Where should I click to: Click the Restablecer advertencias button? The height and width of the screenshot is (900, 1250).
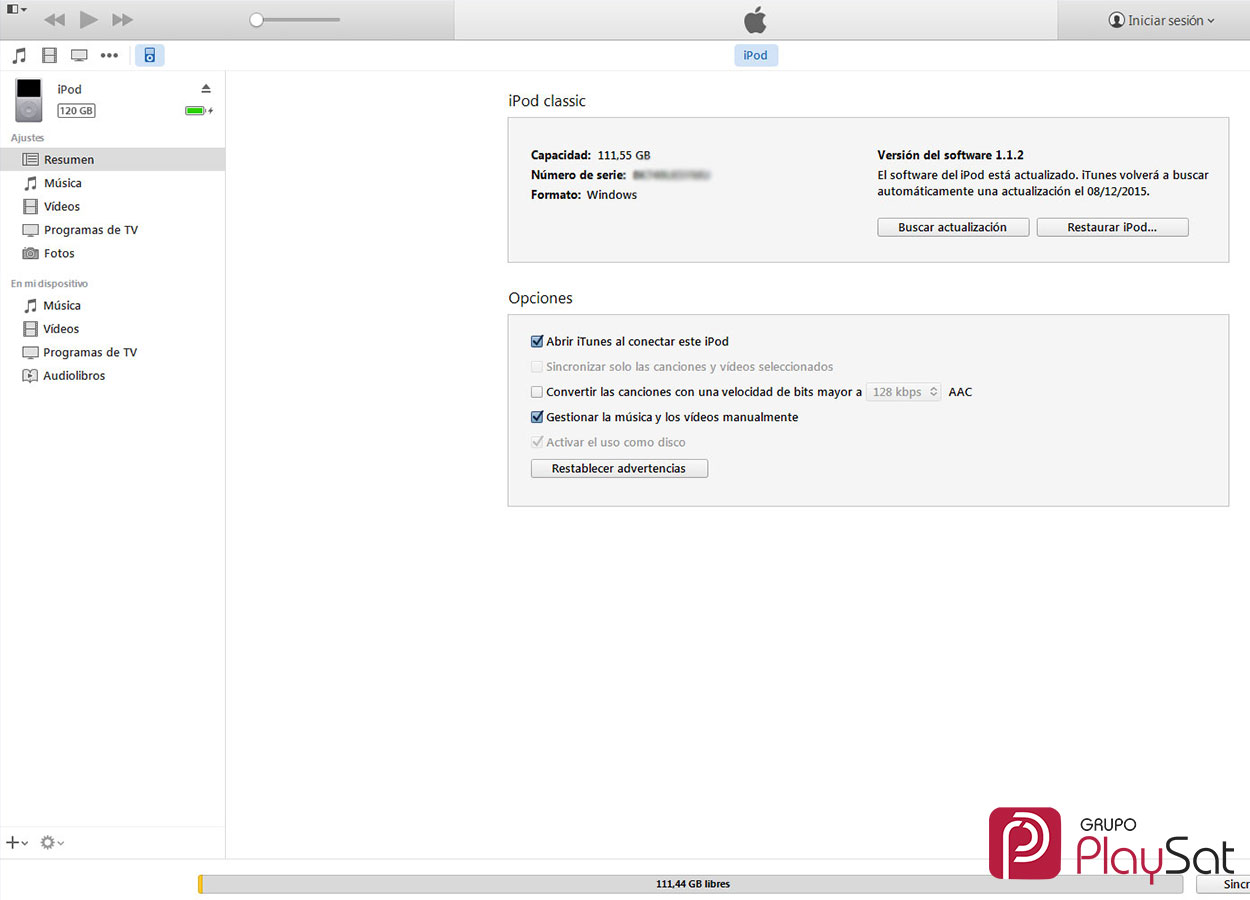click(619, 468)
